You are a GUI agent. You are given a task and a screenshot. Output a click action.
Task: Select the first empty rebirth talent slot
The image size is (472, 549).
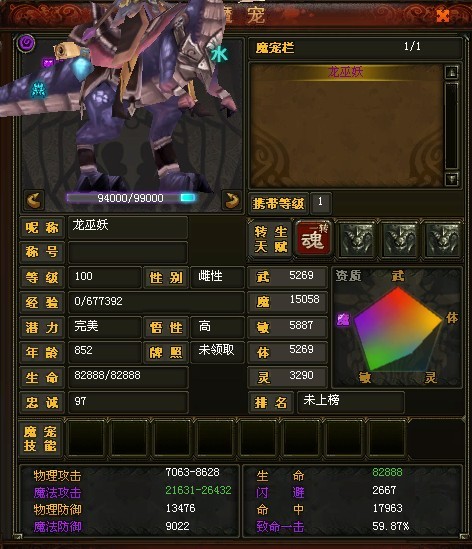click(x=357, y=239)
